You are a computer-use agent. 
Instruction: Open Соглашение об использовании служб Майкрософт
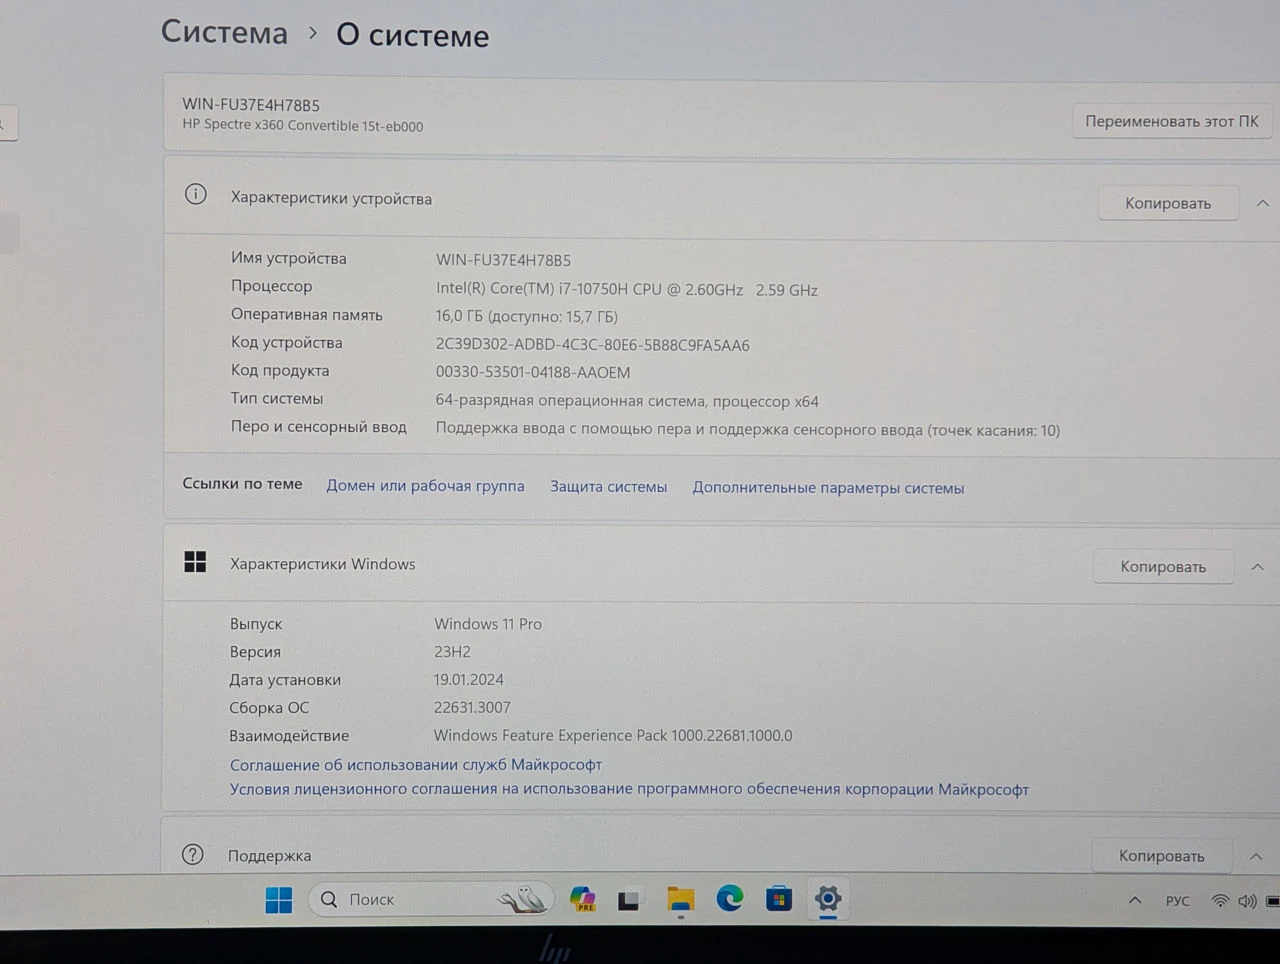point(416,765)
